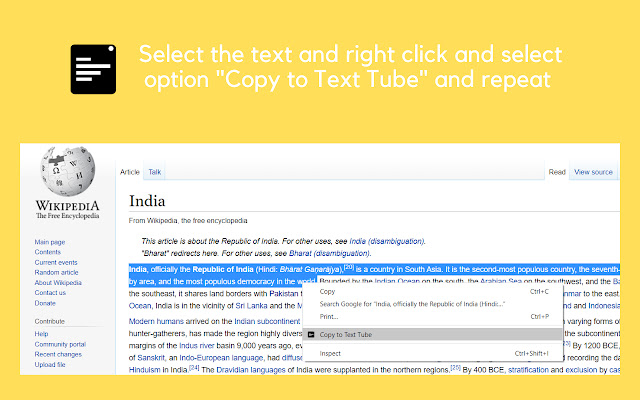Choose Copy to Text Tube option

point(433,334)
